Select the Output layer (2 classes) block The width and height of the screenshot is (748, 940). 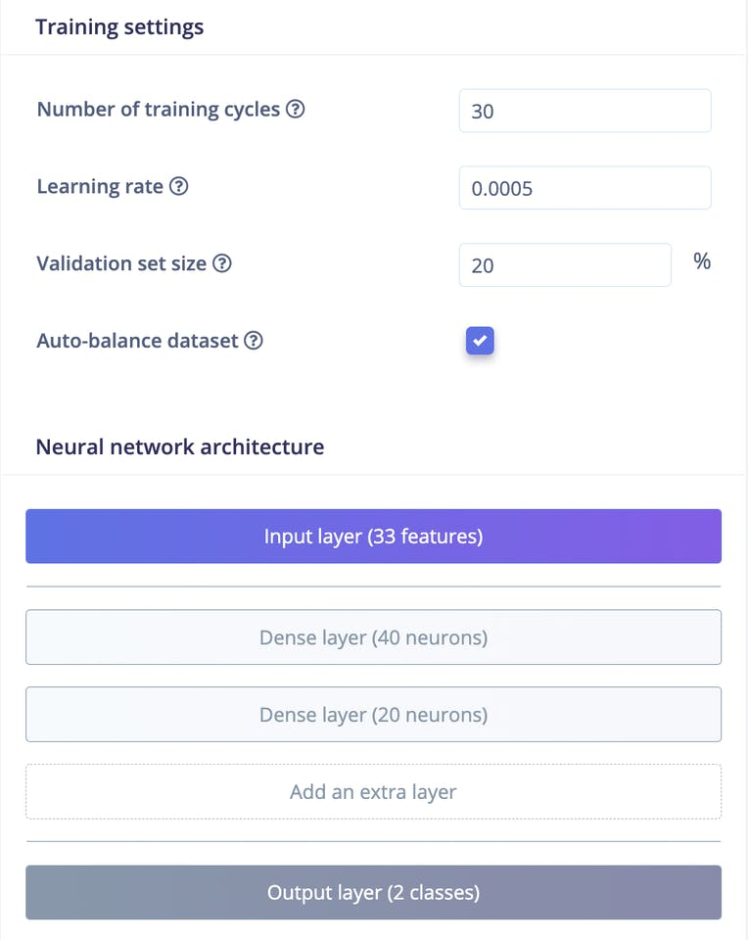click(x=373, y=892)
